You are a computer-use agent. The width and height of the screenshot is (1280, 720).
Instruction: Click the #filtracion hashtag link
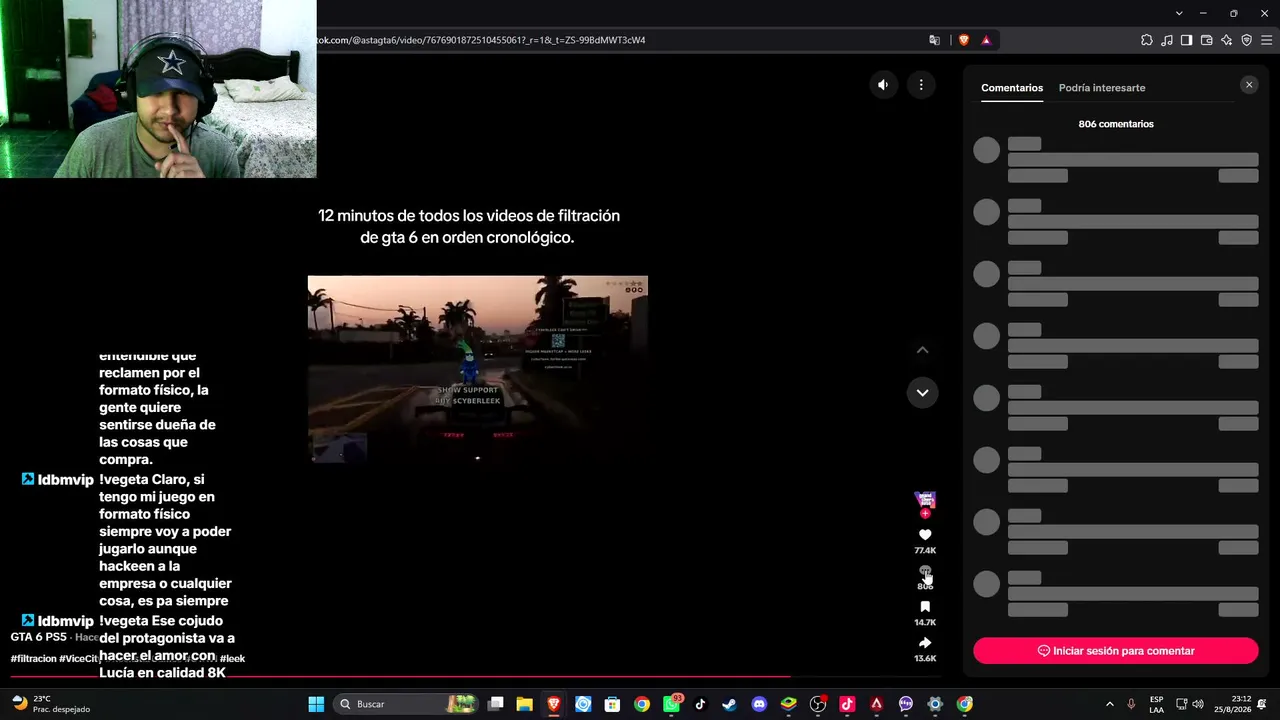(x=34, y=659)
